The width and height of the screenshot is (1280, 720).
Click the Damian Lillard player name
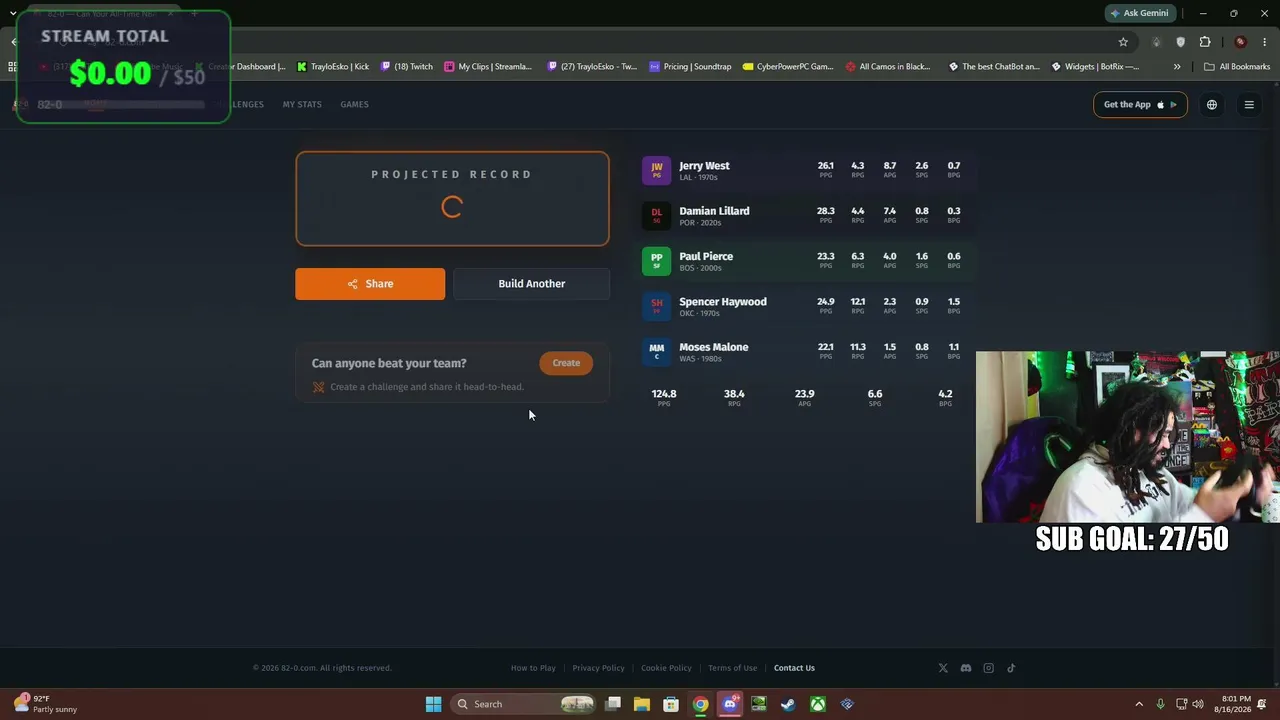coord(714,211)
